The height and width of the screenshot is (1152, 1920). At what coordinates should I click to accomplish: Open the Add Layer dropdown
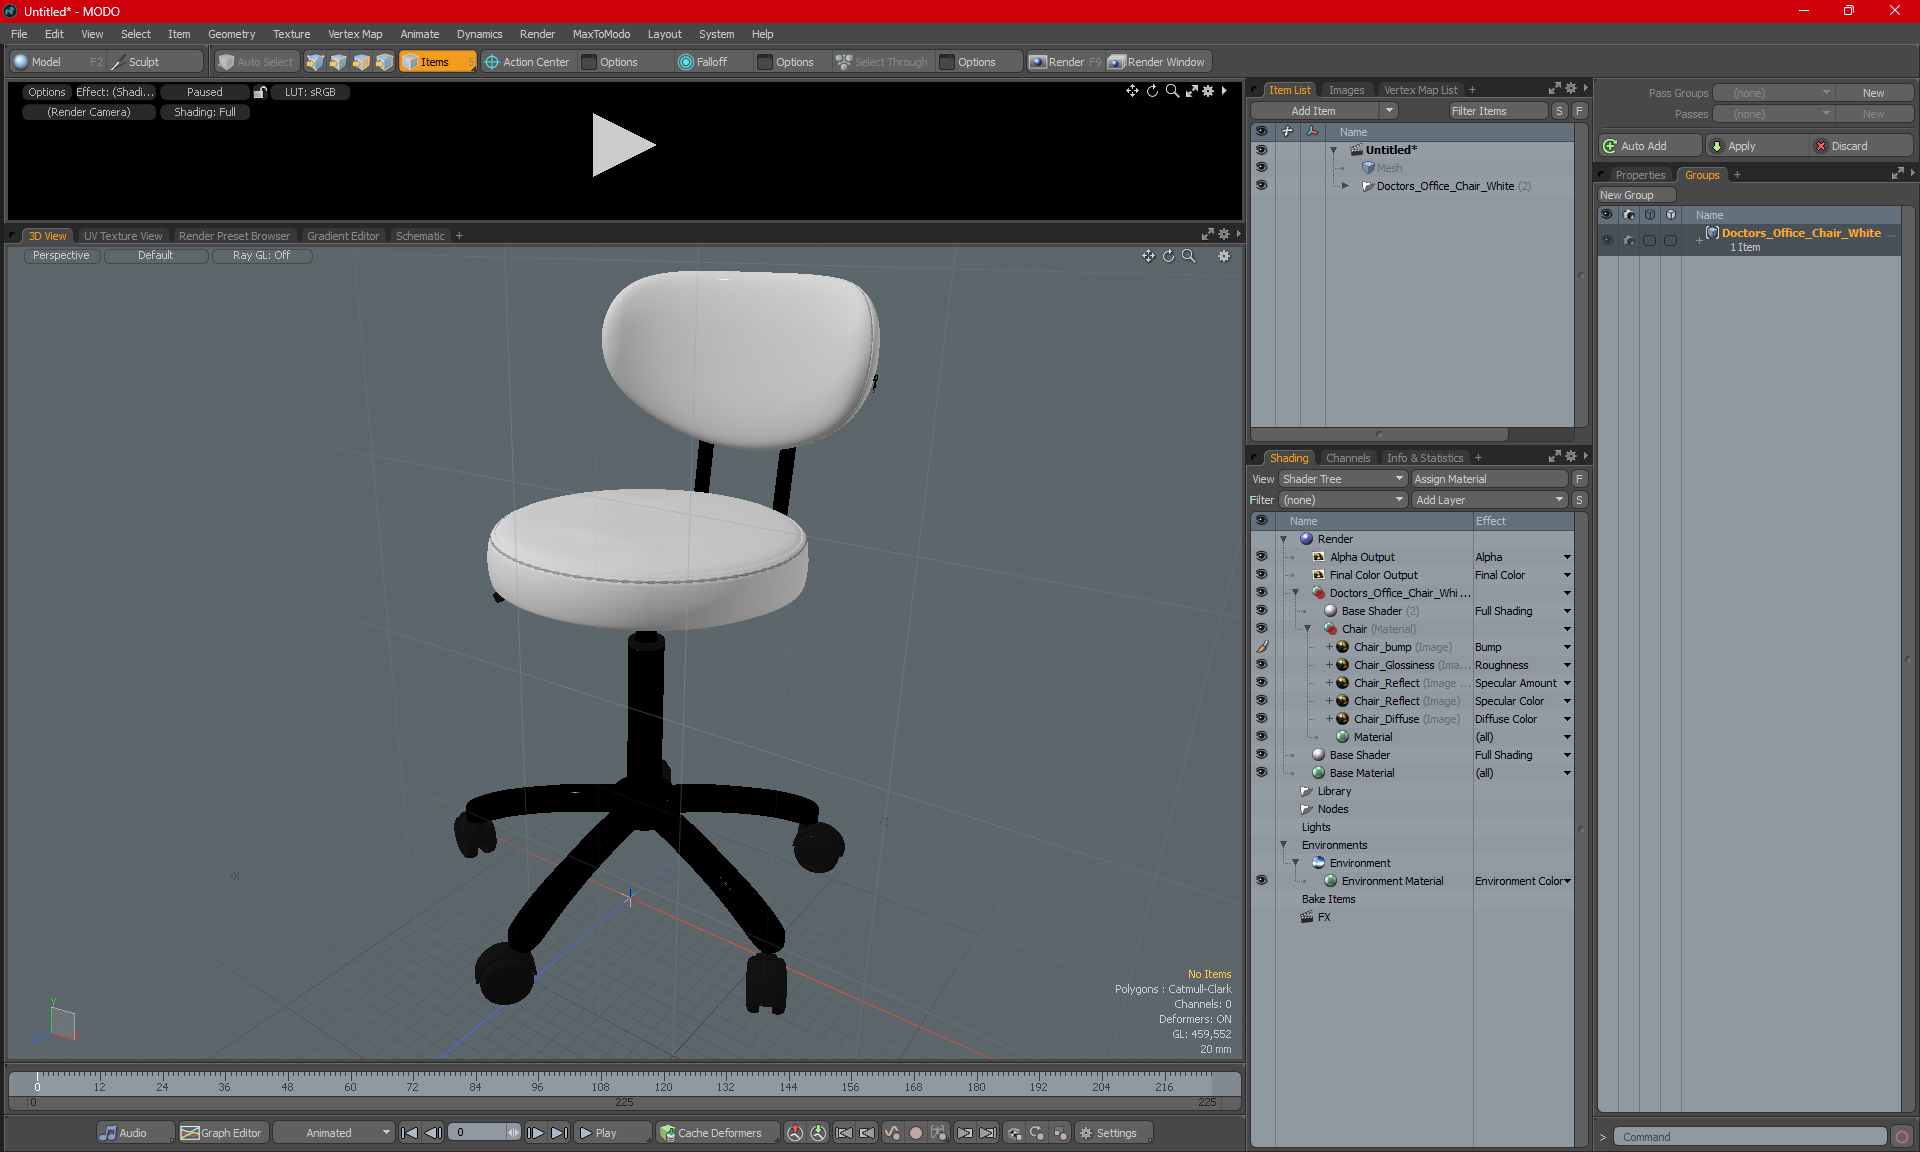(x=1489, y=500)
